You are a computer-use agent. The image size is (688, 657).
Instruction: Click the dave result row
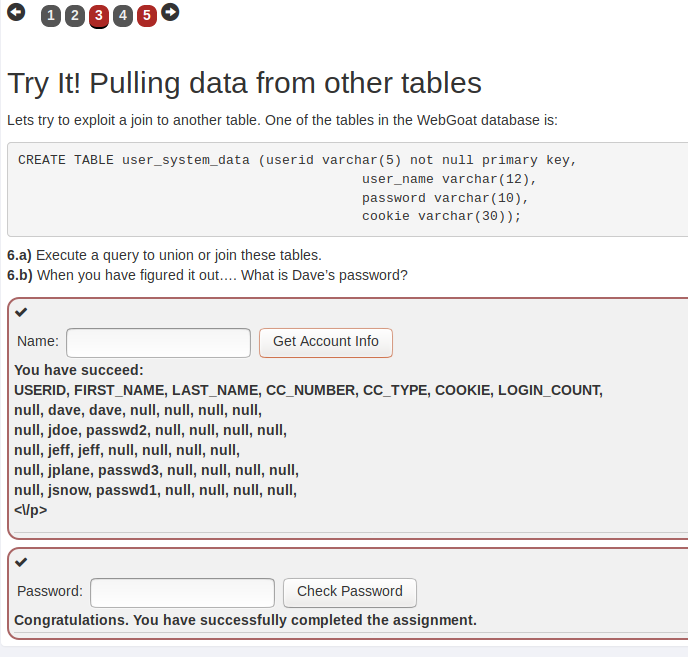tap(138, 410)
